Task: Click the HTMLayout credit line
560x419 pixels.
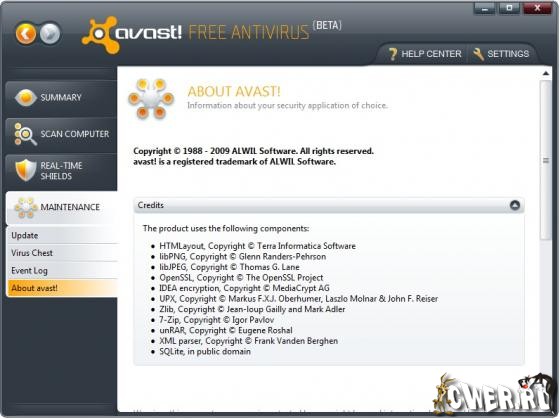Action: 258,246
